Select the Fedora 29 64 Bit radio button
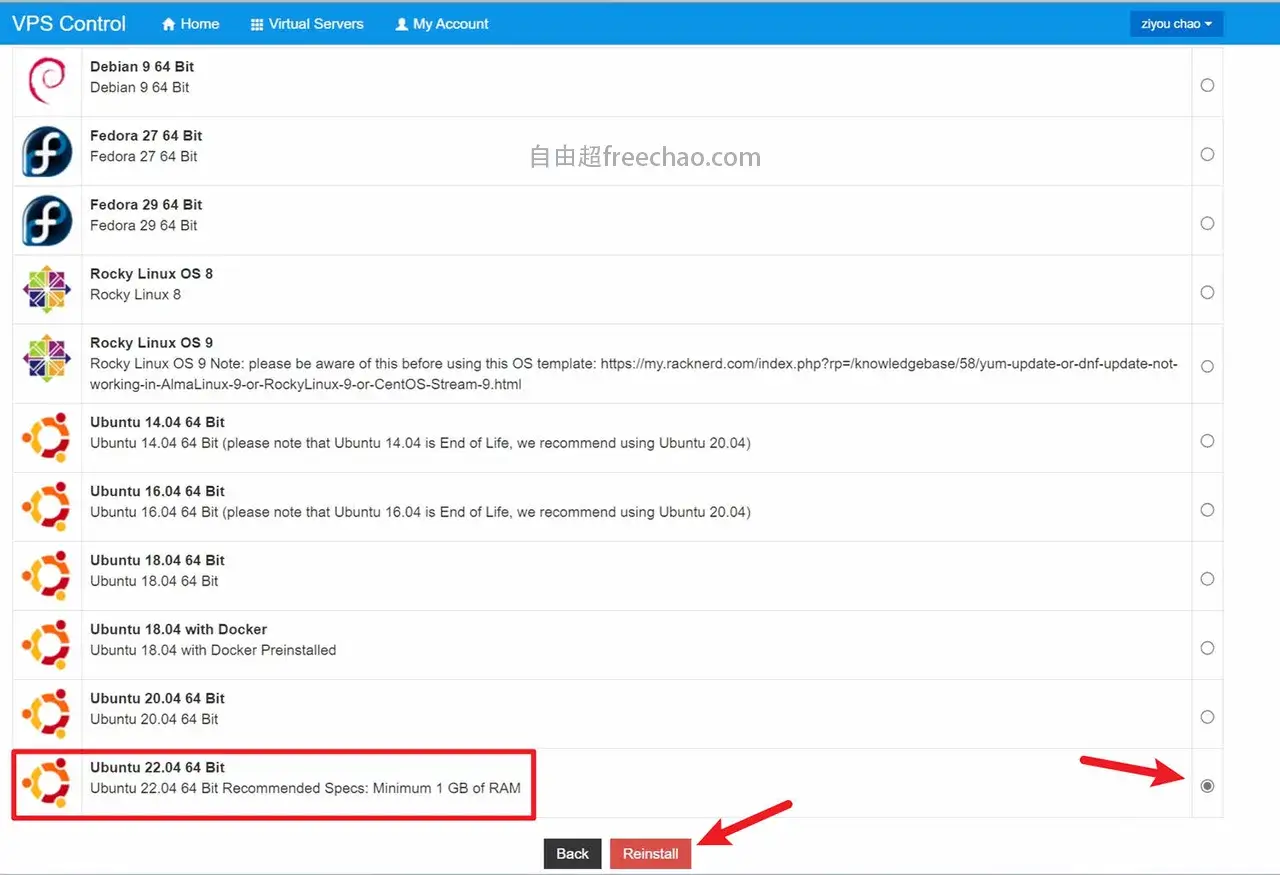The image size is (1280, 875). [1207, 223]
